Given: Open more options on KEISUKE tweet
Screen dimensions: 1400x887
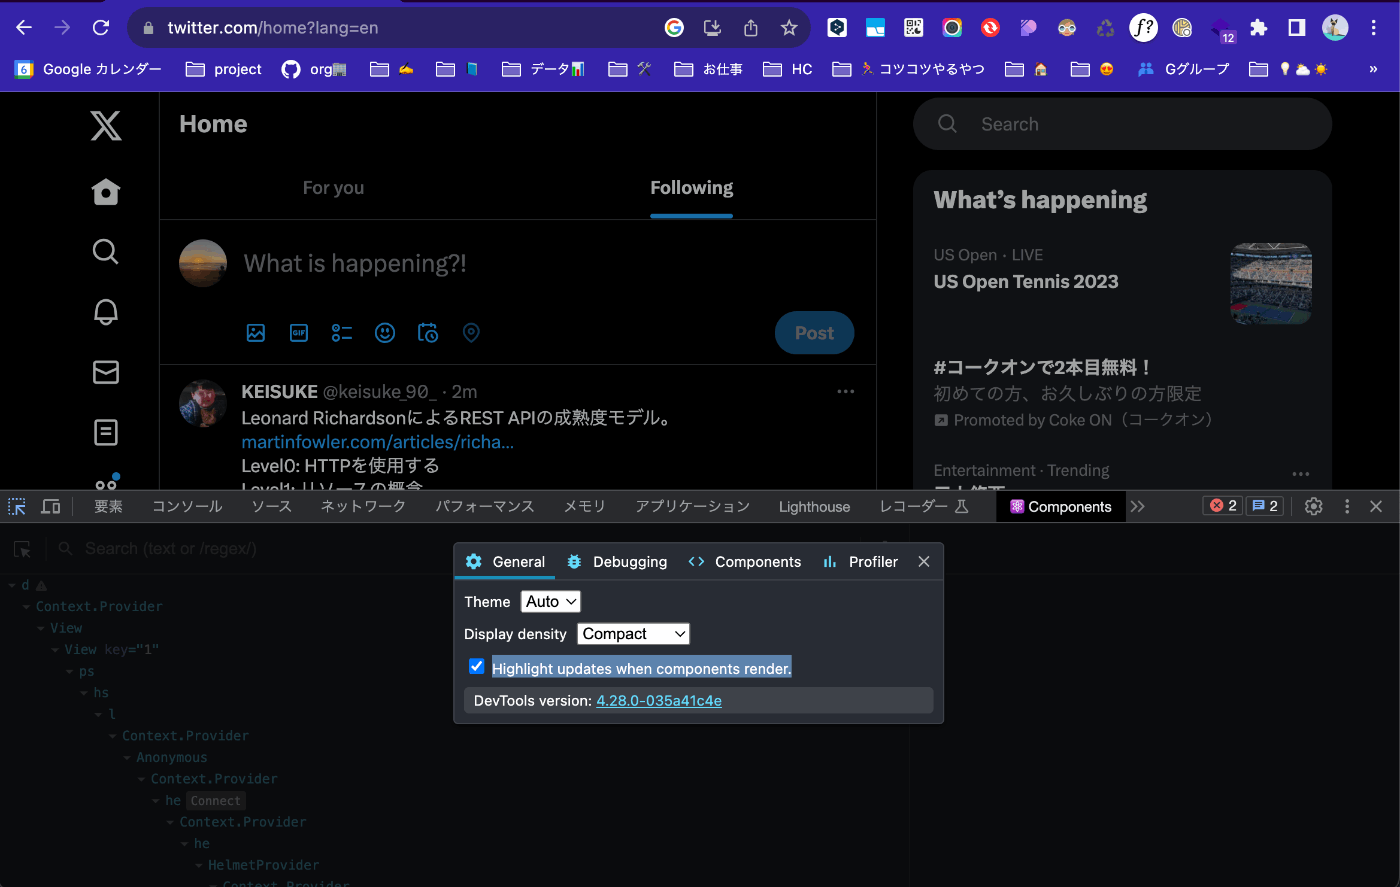Looking at the screenshot, I should [846, 391].
